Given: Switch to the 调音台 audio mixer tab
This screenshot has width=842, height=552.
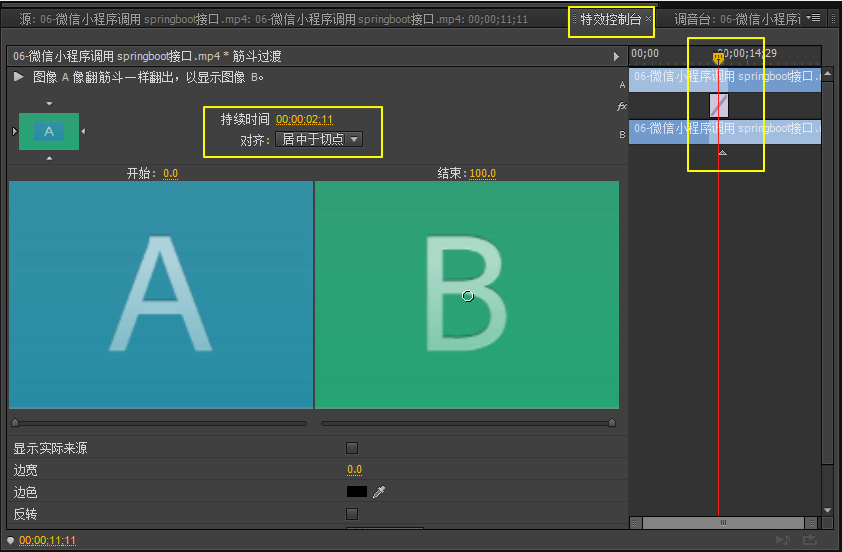Looking at the screenshot, I should [737, 20].
